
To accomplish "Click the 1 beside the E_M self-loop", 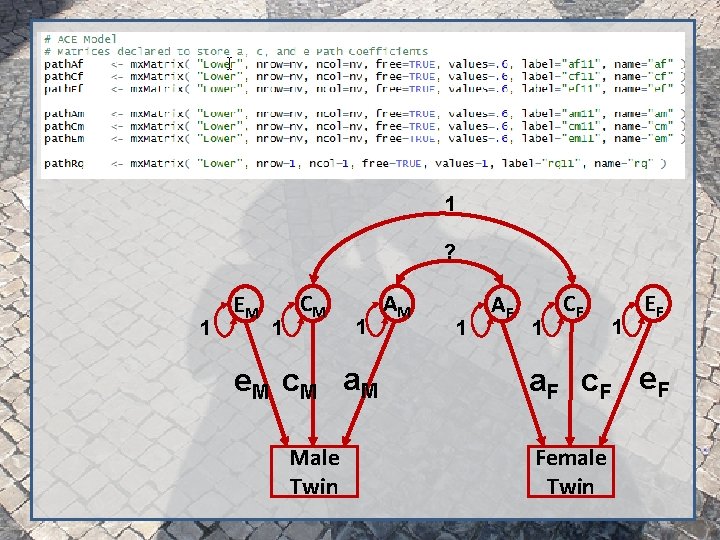I will click(x=205, y=328).
